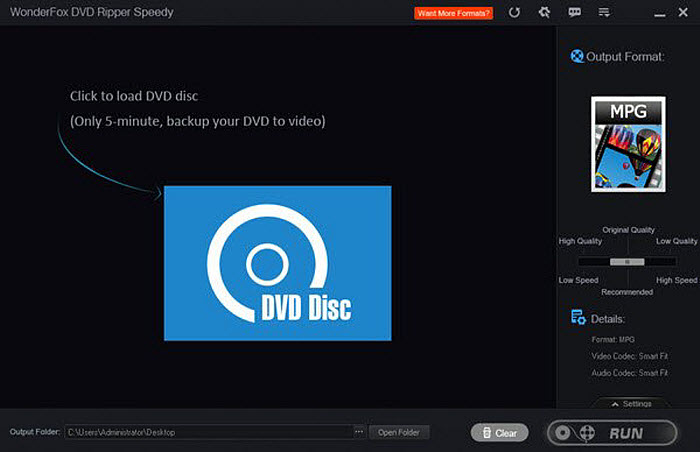Click the 'Details:' heading
Viewport: 700px width, 452px height.
click(x=608, y=319)
